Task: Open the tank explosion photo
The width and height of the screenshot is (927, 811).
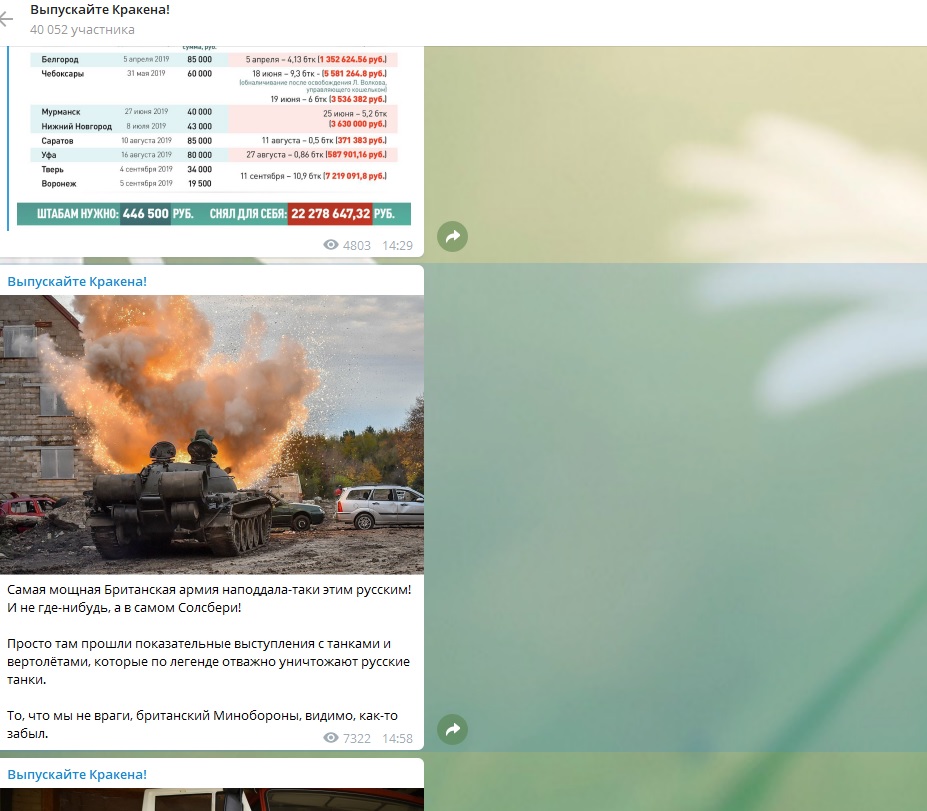Action: point(212,434)
